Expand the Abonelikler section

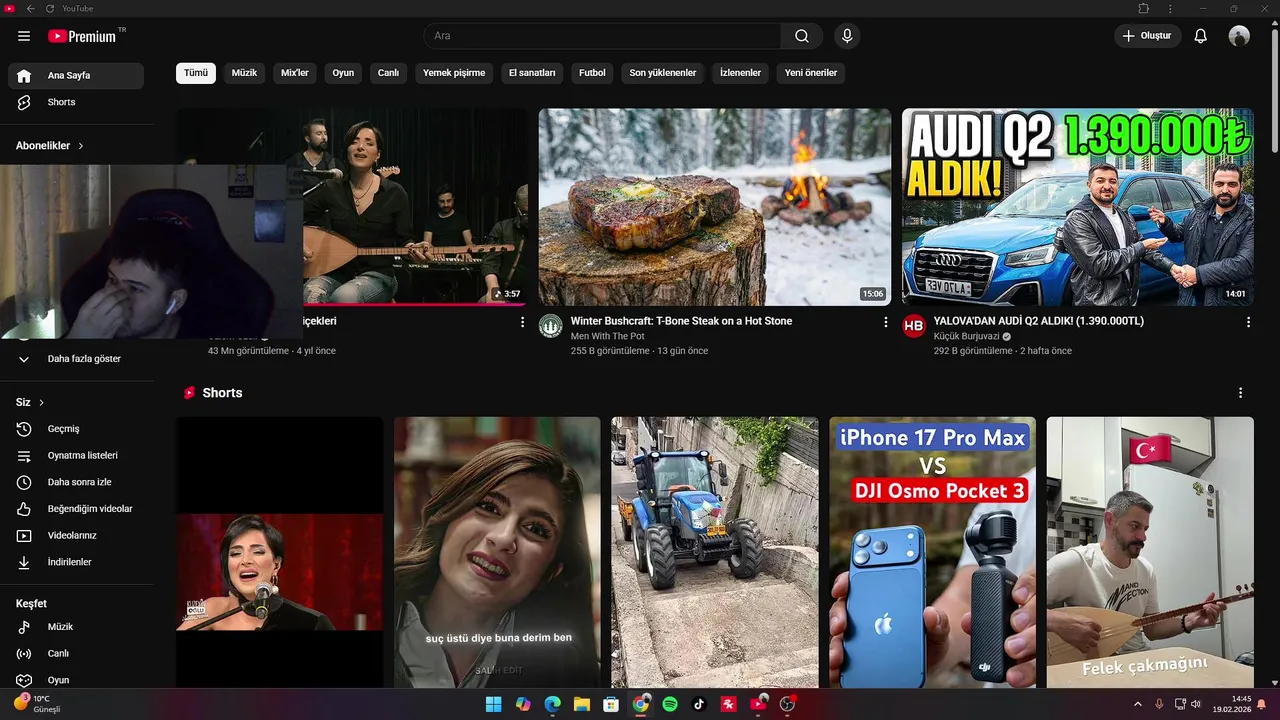tap(50, 146)
